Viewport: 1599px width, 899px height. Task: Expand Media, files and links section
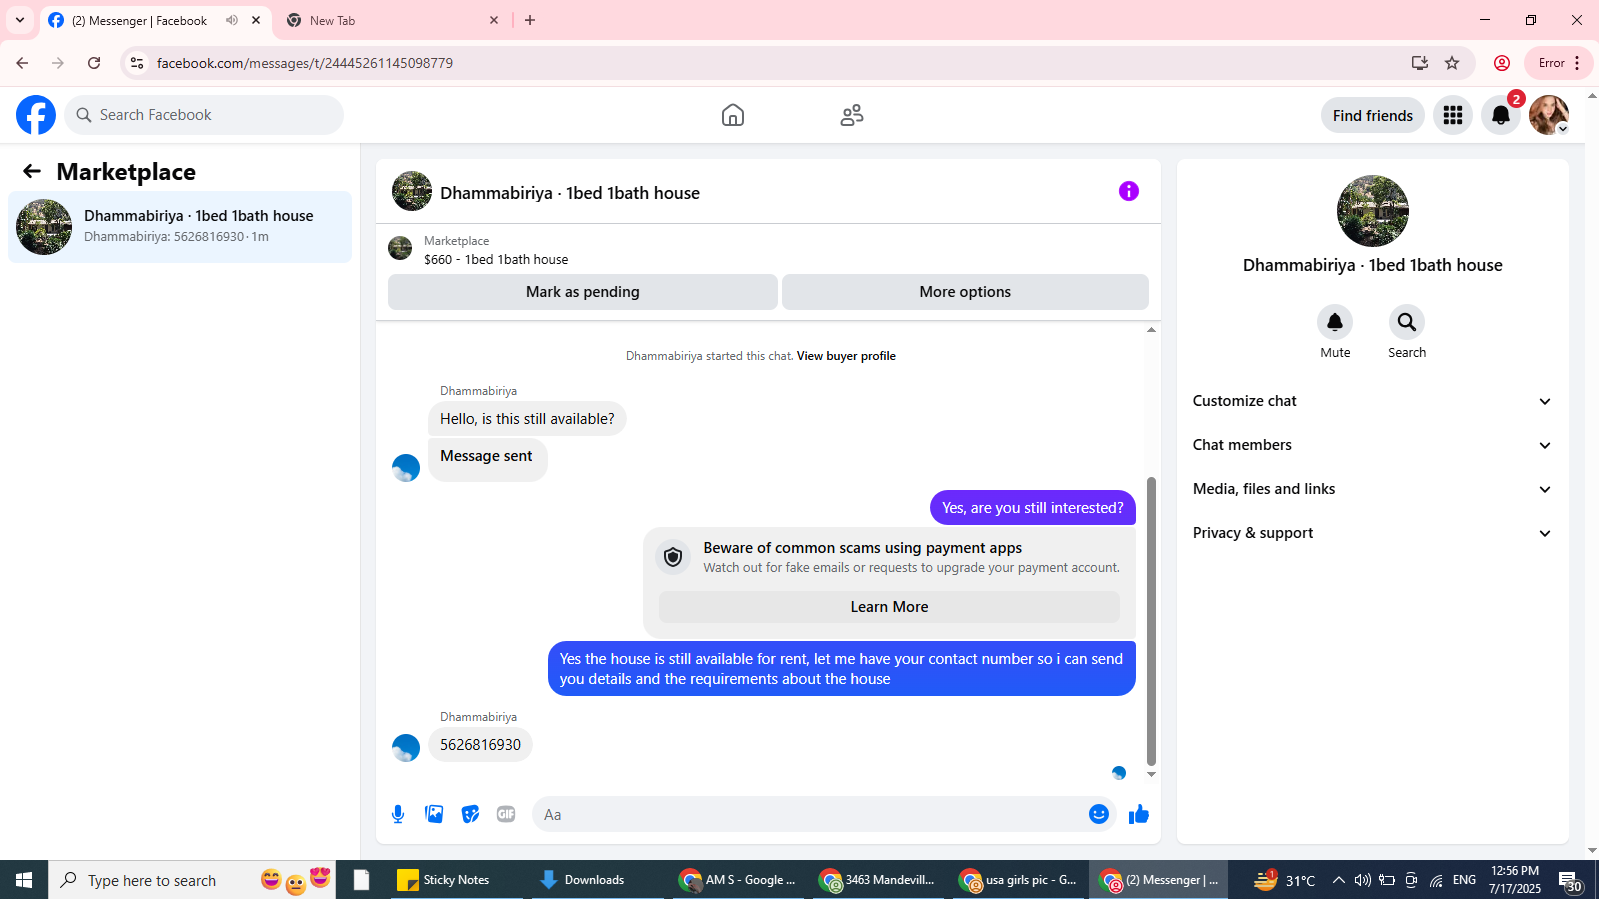tap(1372, 489)
